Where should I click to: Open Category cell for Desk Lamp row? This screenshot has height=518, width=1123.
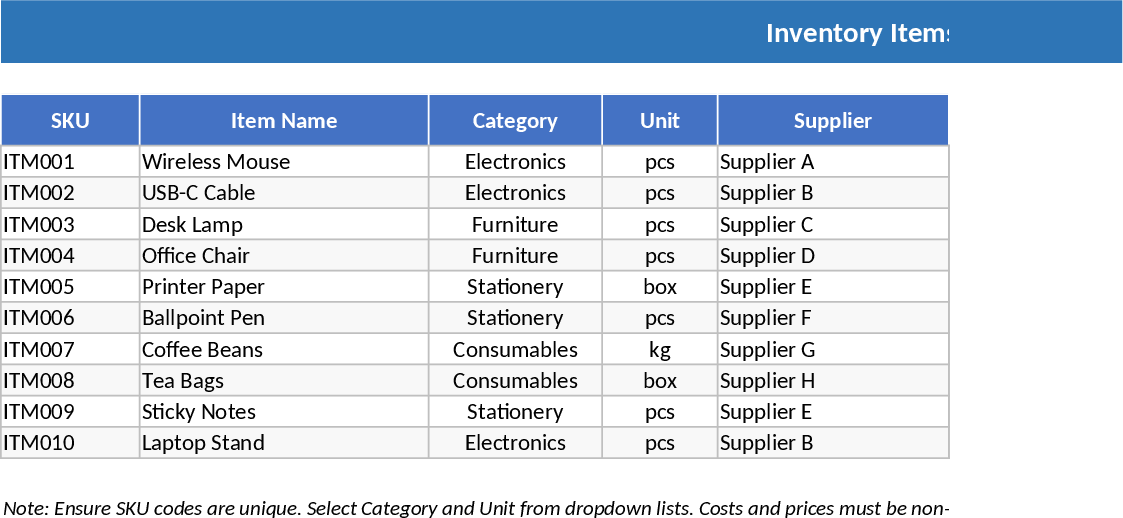pos(515,225)
